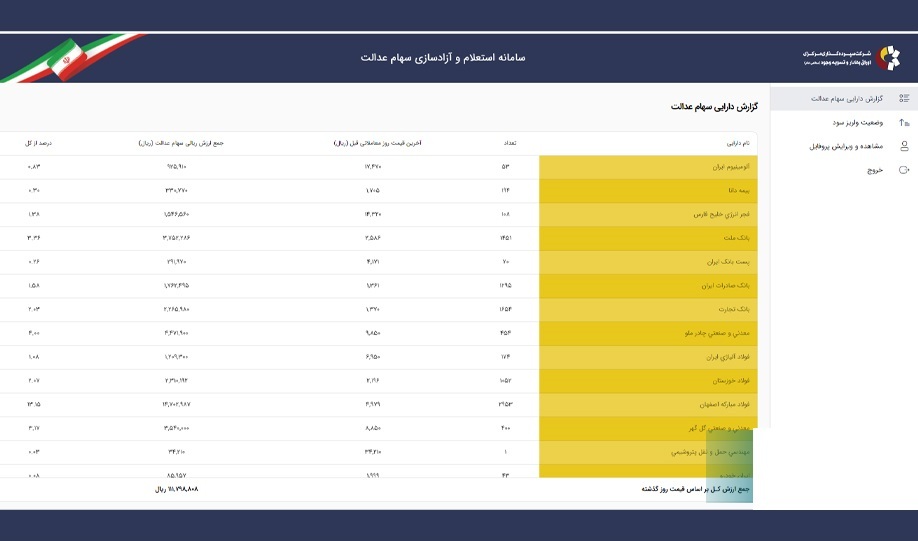Image resolution: width=918 pixels, height=541 pixels.
Task: Click the درصد از کل column header
Action: [36, 143]
